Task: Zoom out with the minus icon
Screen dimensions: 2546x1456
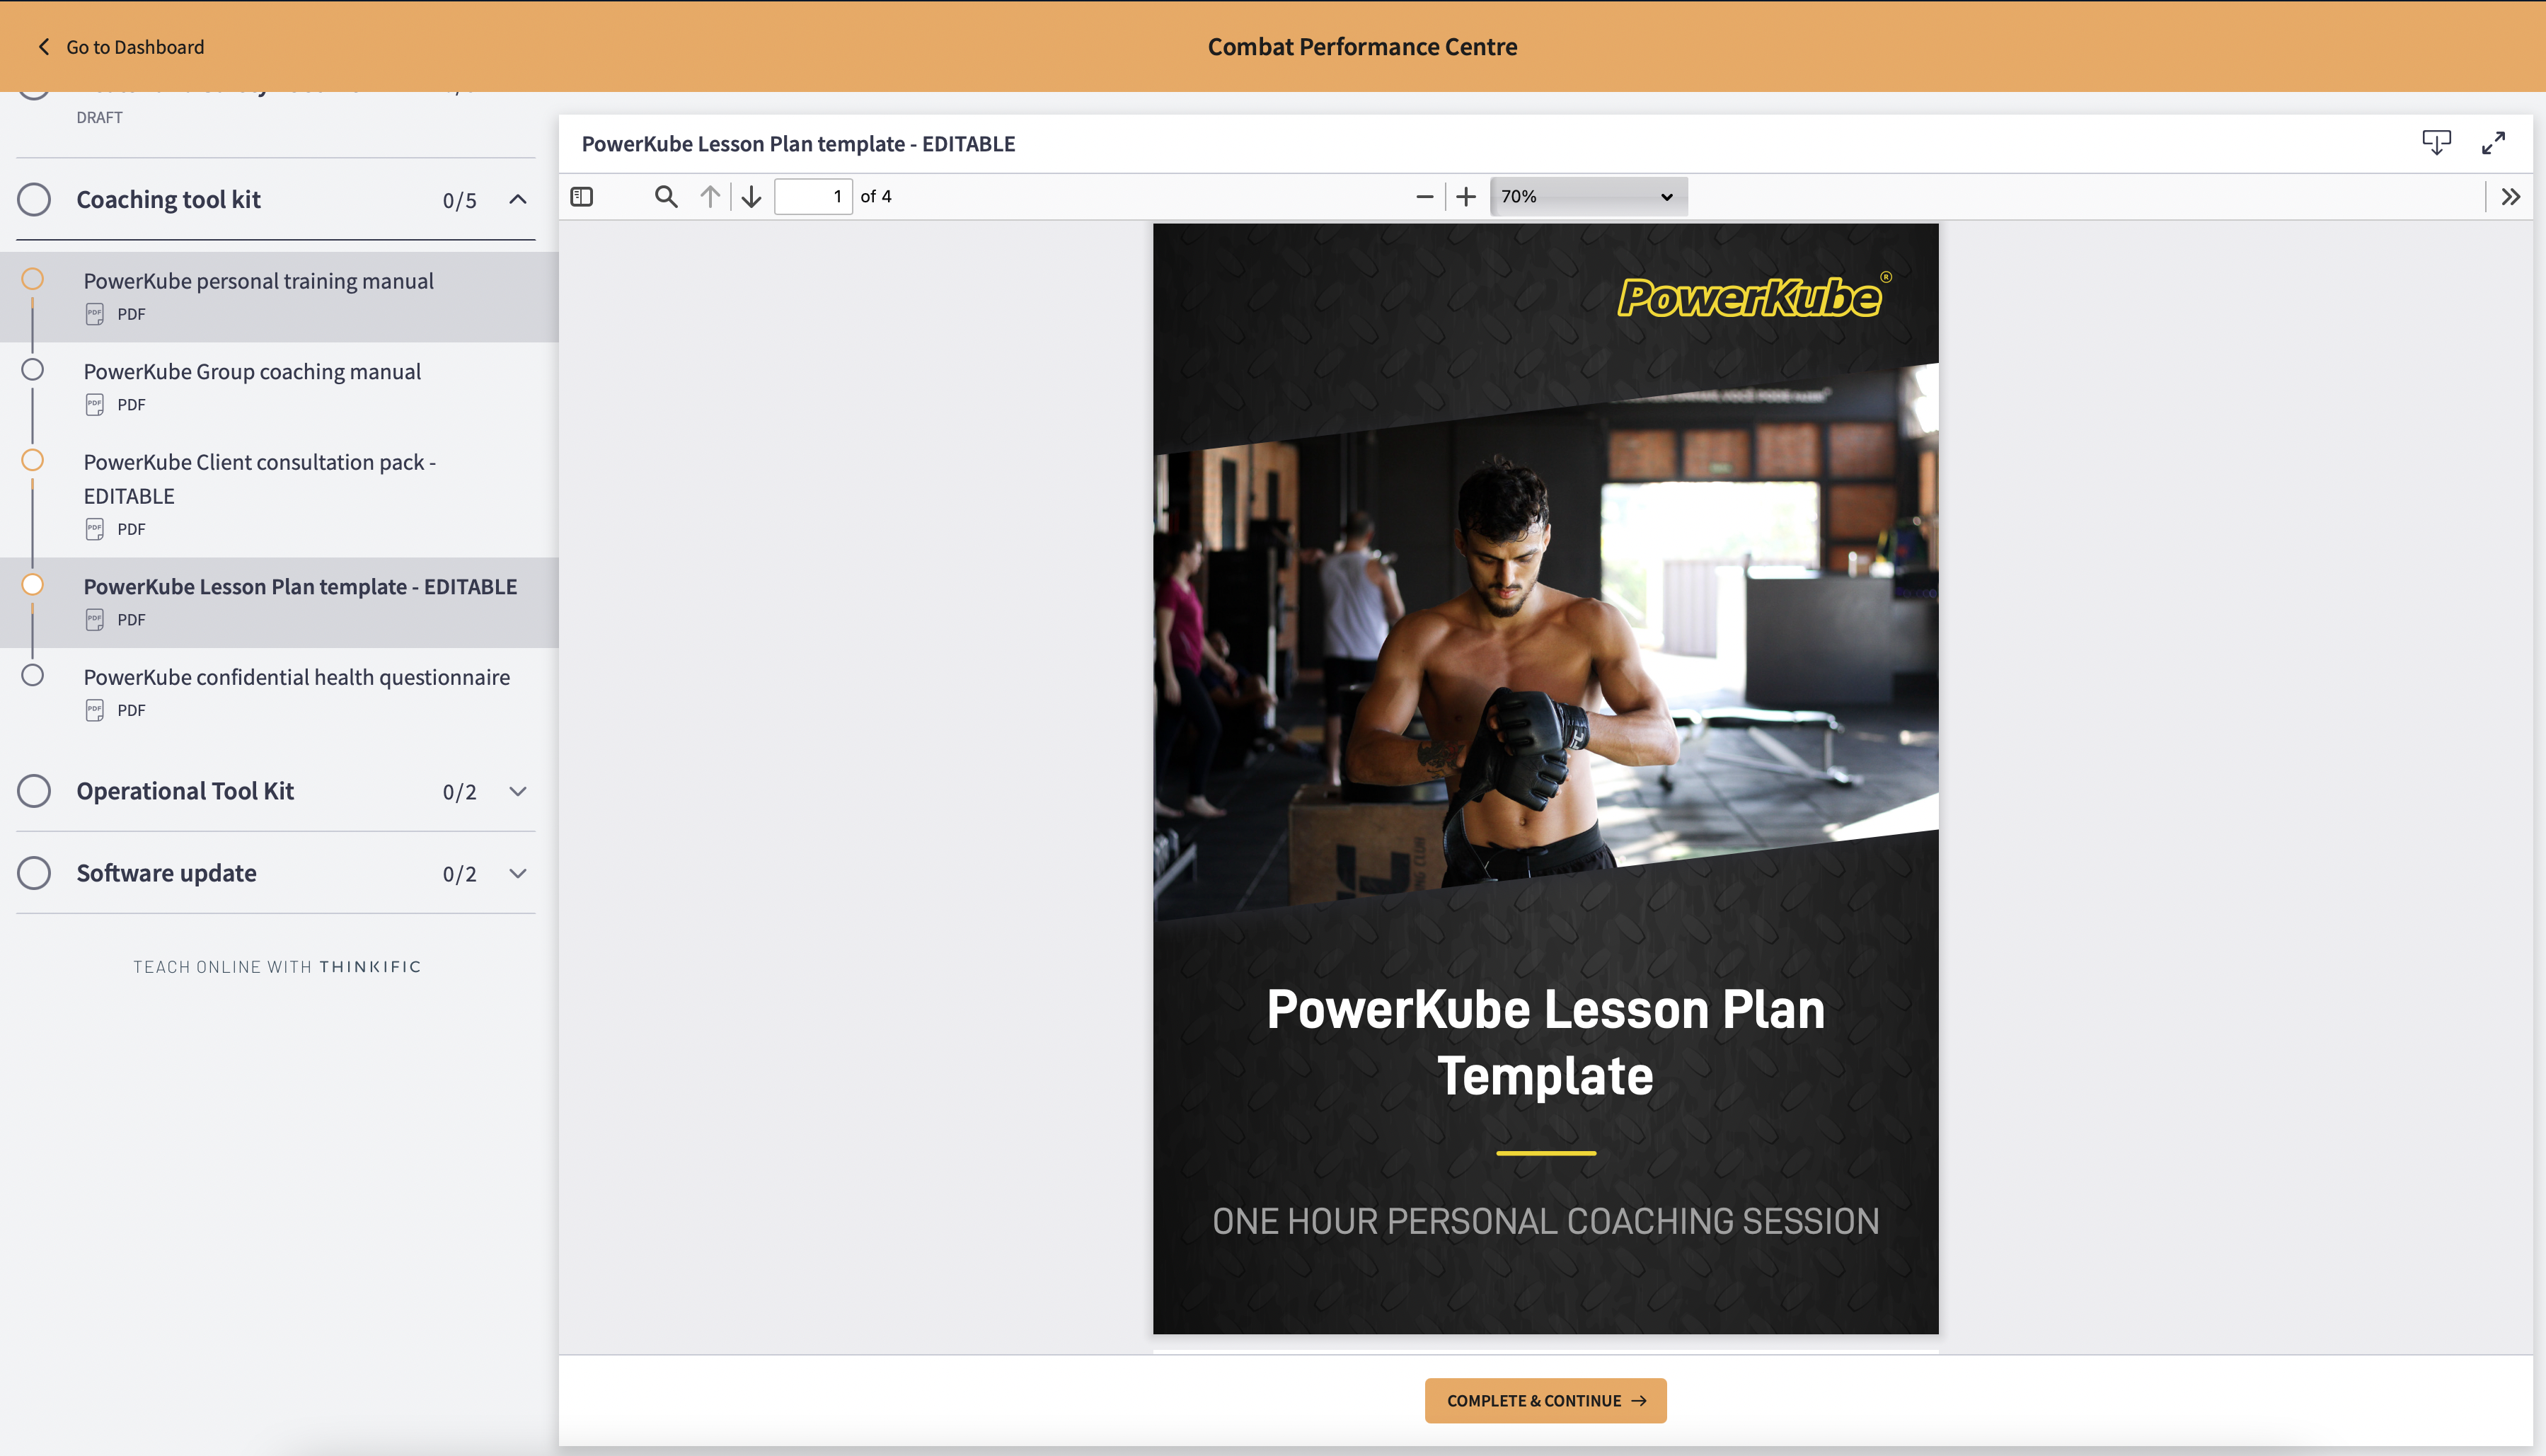Action: pyautogui.click(x=1425, y=197)
